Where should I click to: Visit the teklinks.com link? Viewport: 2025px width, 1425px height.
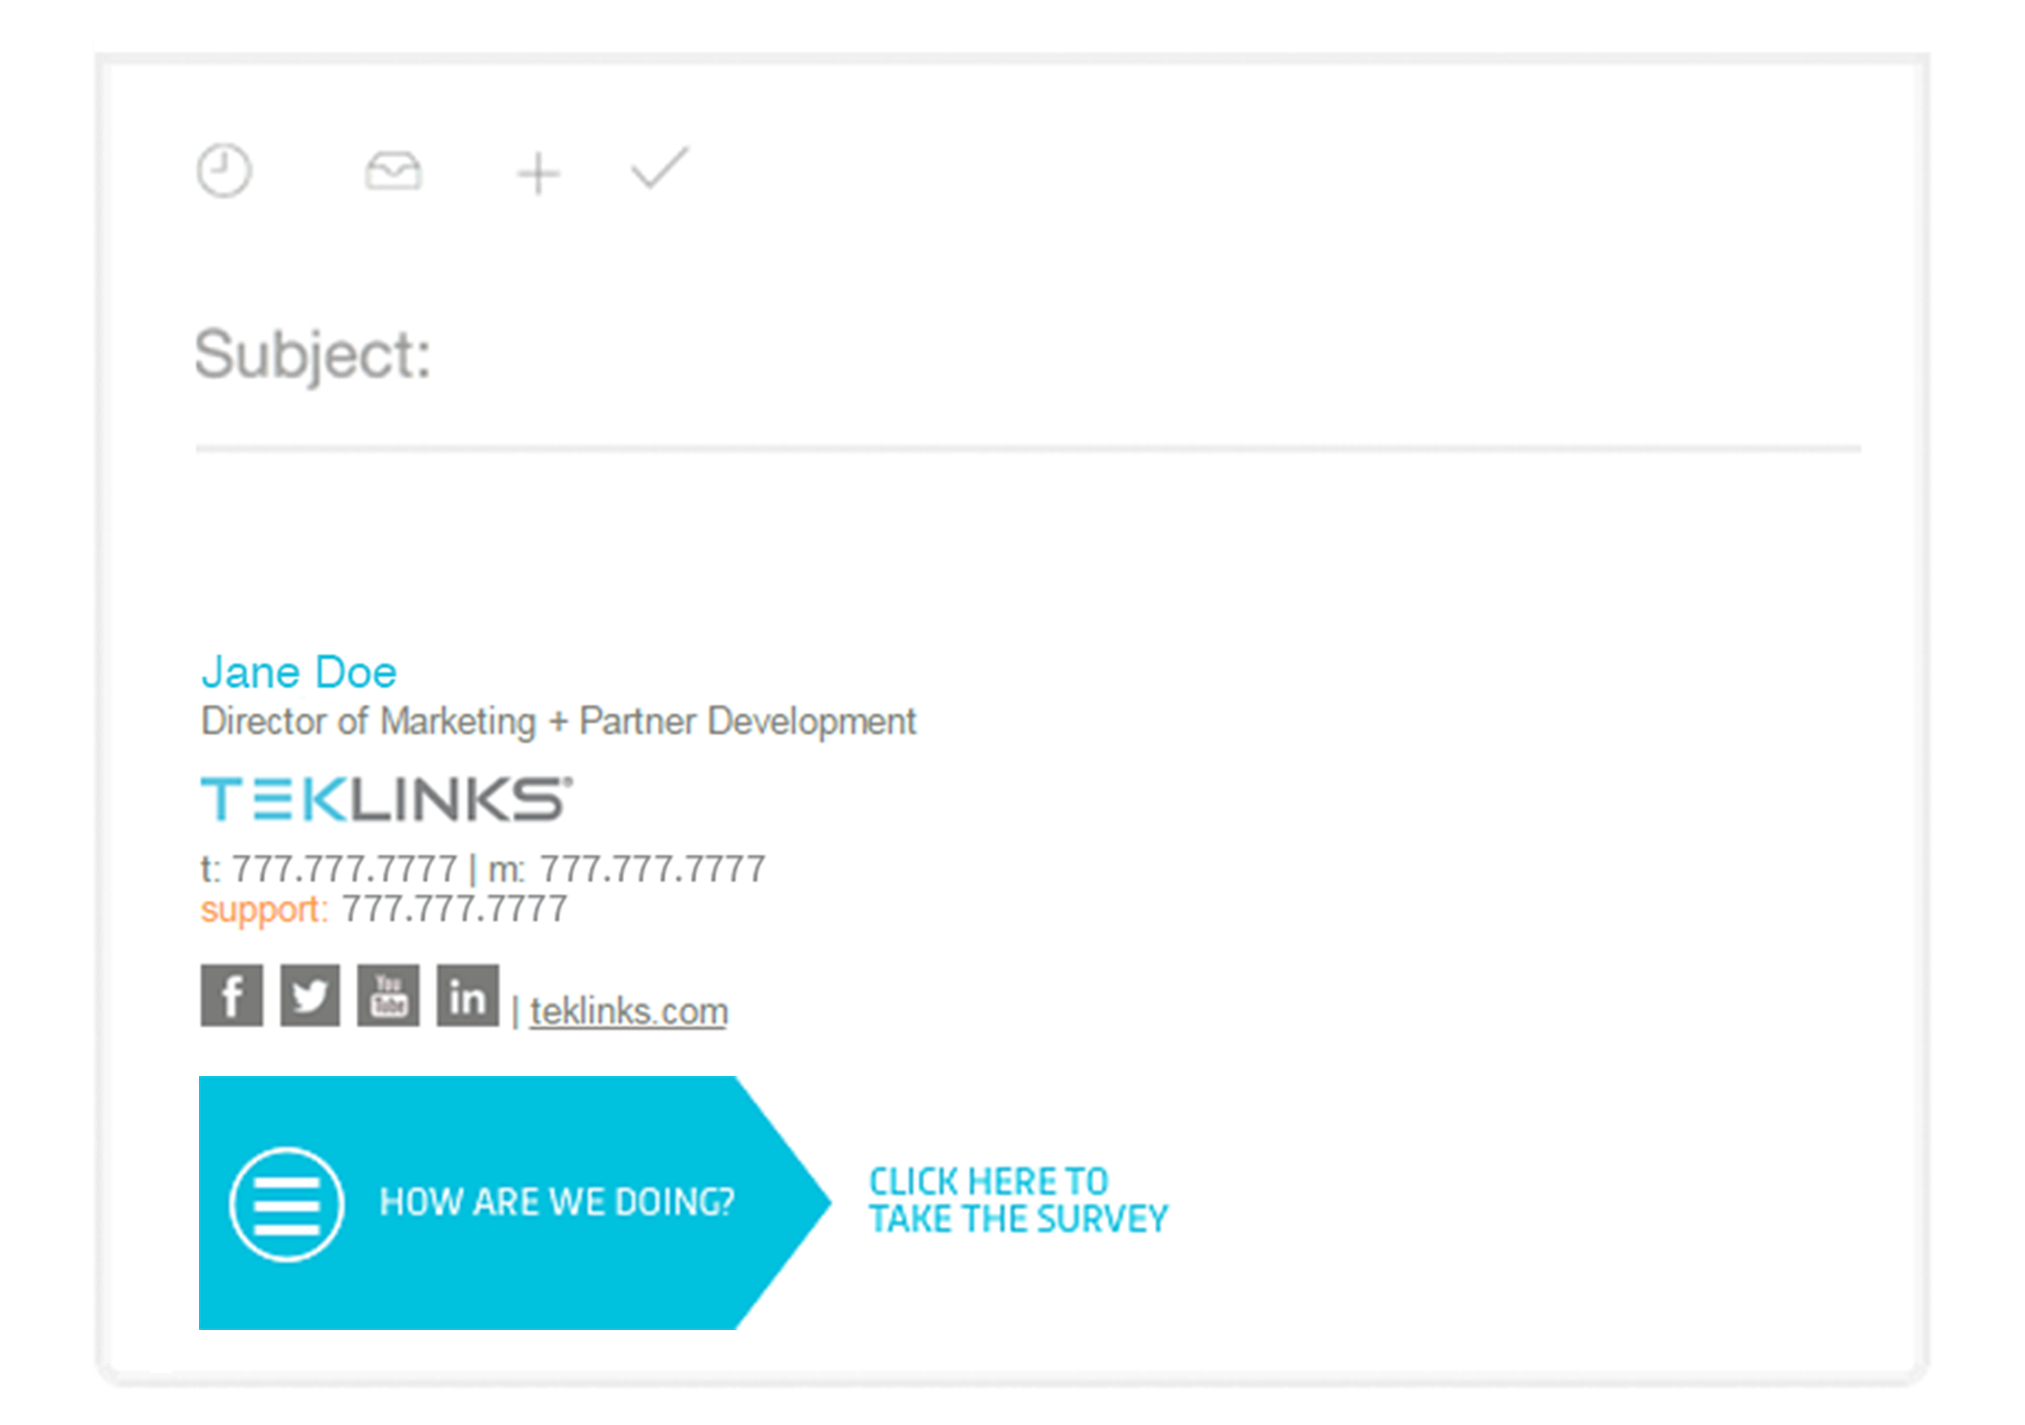tap(628, 1011)
